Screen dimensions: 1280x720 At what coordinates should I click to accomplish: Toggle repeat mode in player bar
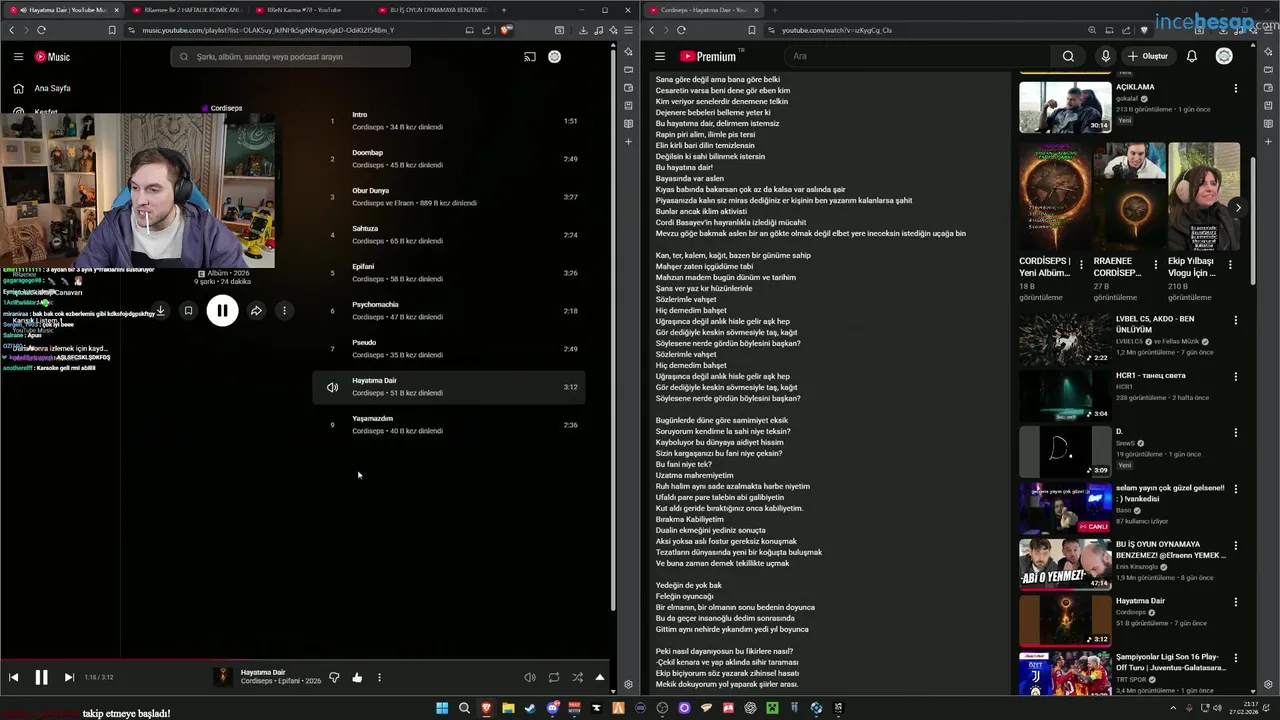[554, 677]
